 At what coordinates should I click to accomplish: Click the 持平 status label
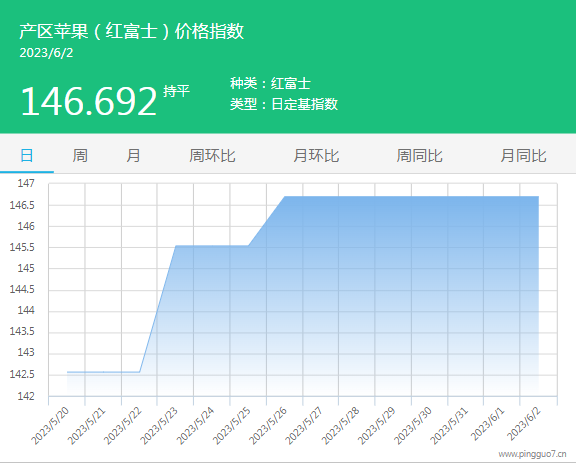(177, 91)
